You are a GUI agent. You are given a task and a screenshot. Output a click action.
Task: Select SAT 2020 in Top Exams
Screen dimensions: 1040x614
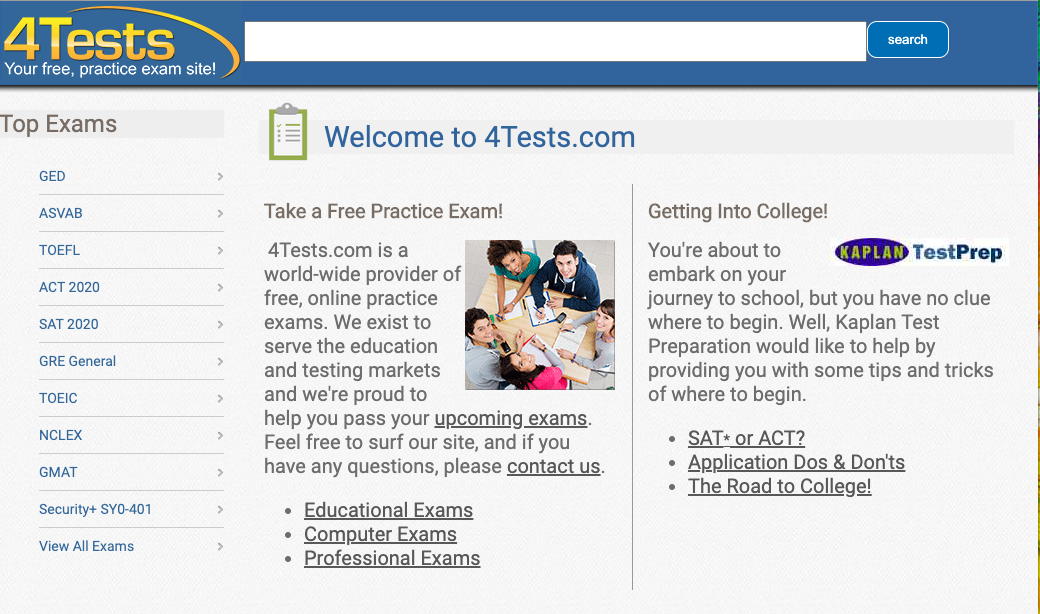click(x=69, y=324)
